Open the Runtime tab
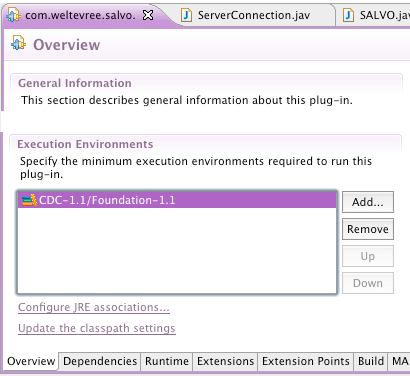This screenshot has width=410, height=376. [167, 361]
